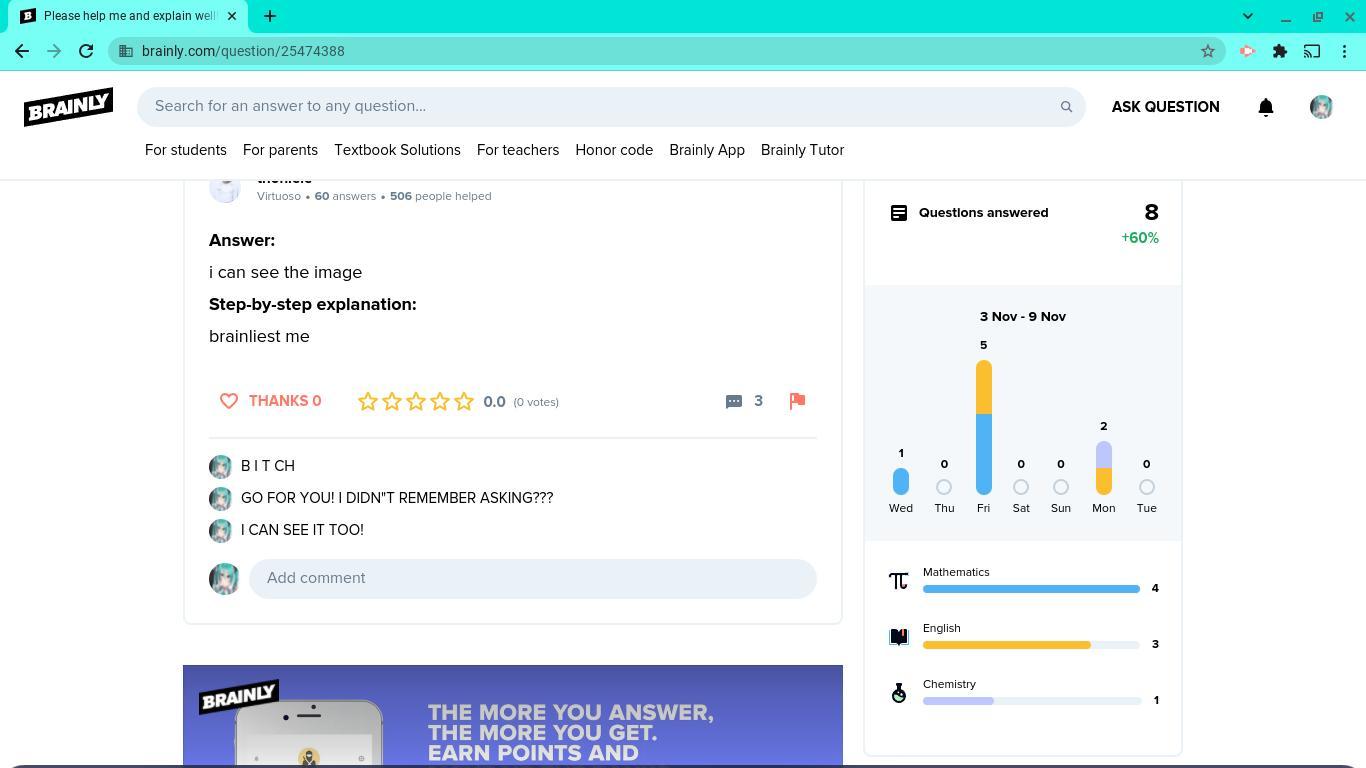Click the Brainly promotional banner
1366x768 pixels.
pyautogui.click(x=513, y=715)
